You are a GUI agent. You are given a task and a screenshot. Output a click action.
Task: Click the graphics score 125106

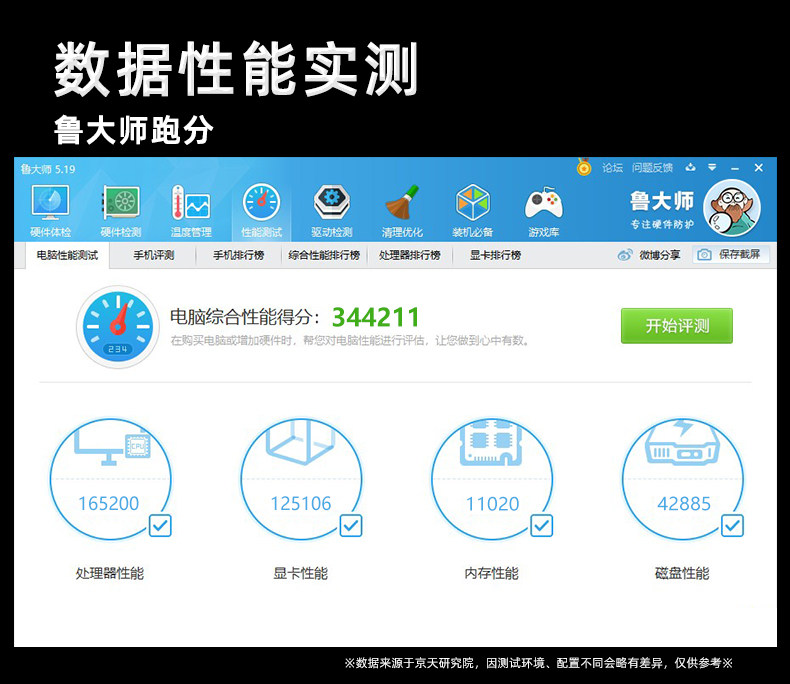(x=301, y=504)
